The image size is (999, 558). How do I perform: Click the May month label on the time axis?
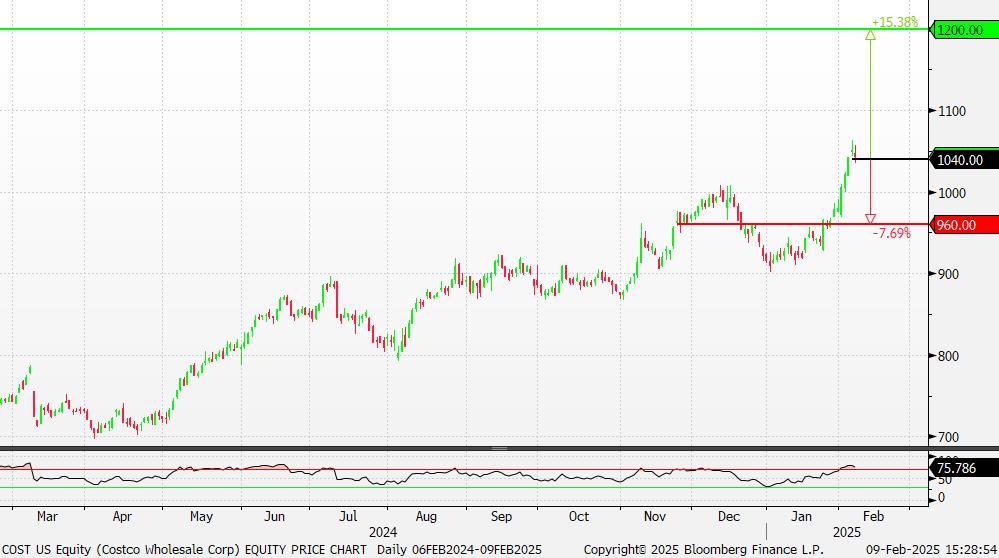201,517
